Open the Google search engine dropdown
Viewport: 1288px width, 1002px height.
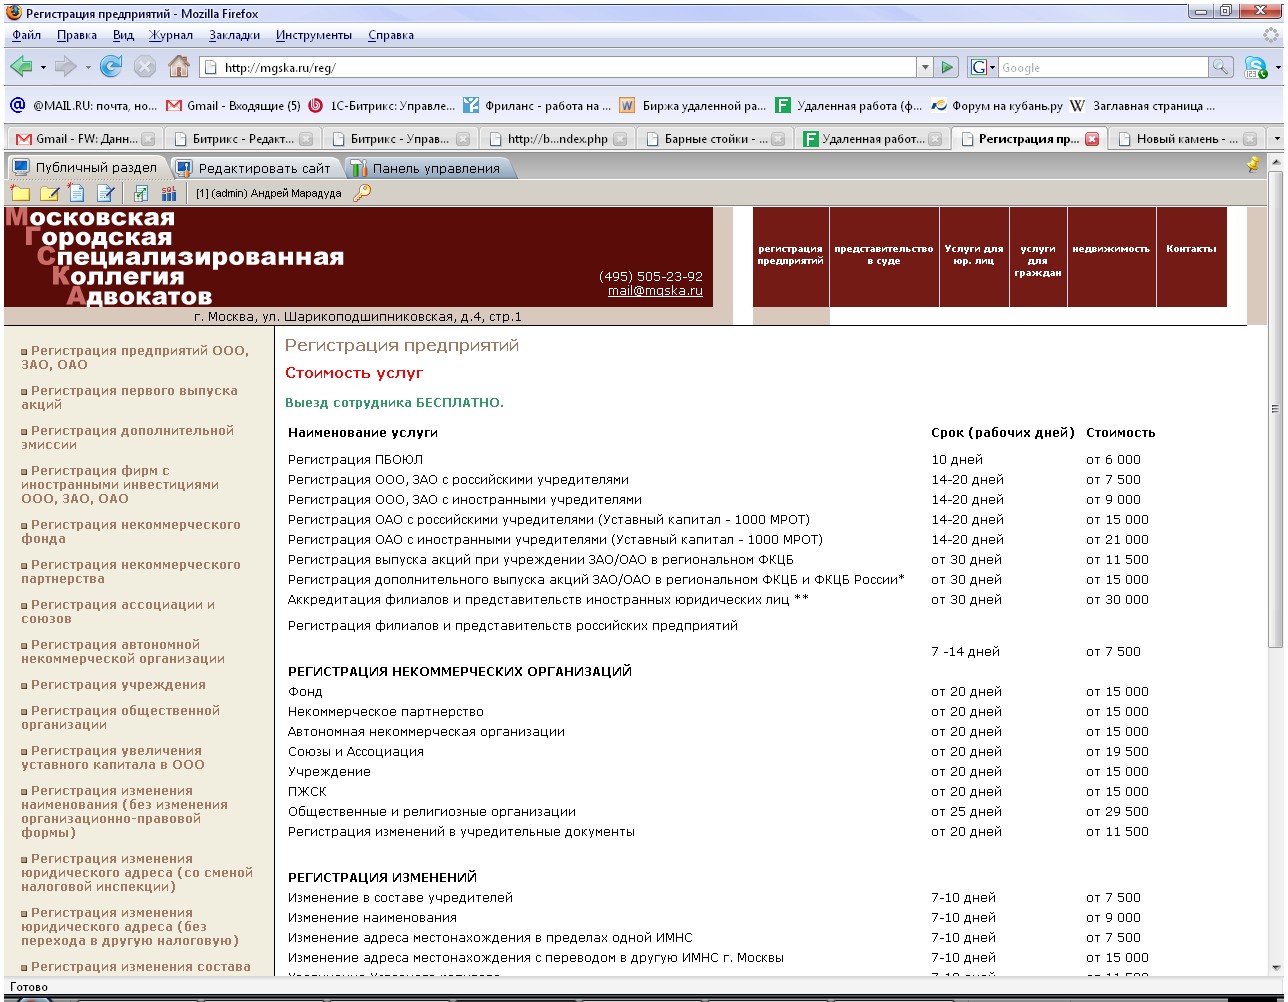(x=982, y=68)
